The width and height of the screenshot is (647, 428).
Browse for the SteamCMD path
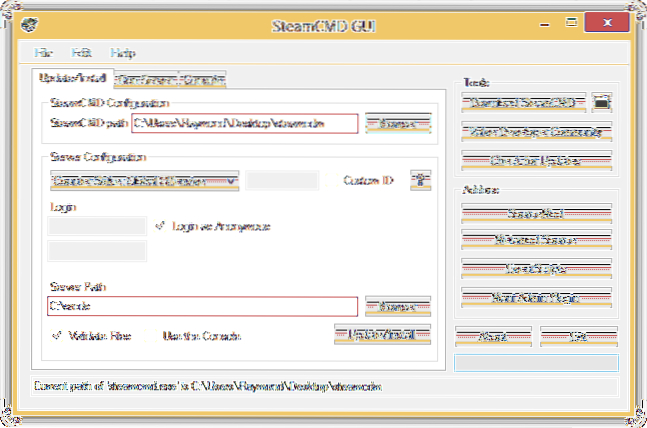click(x=398, y=123)
